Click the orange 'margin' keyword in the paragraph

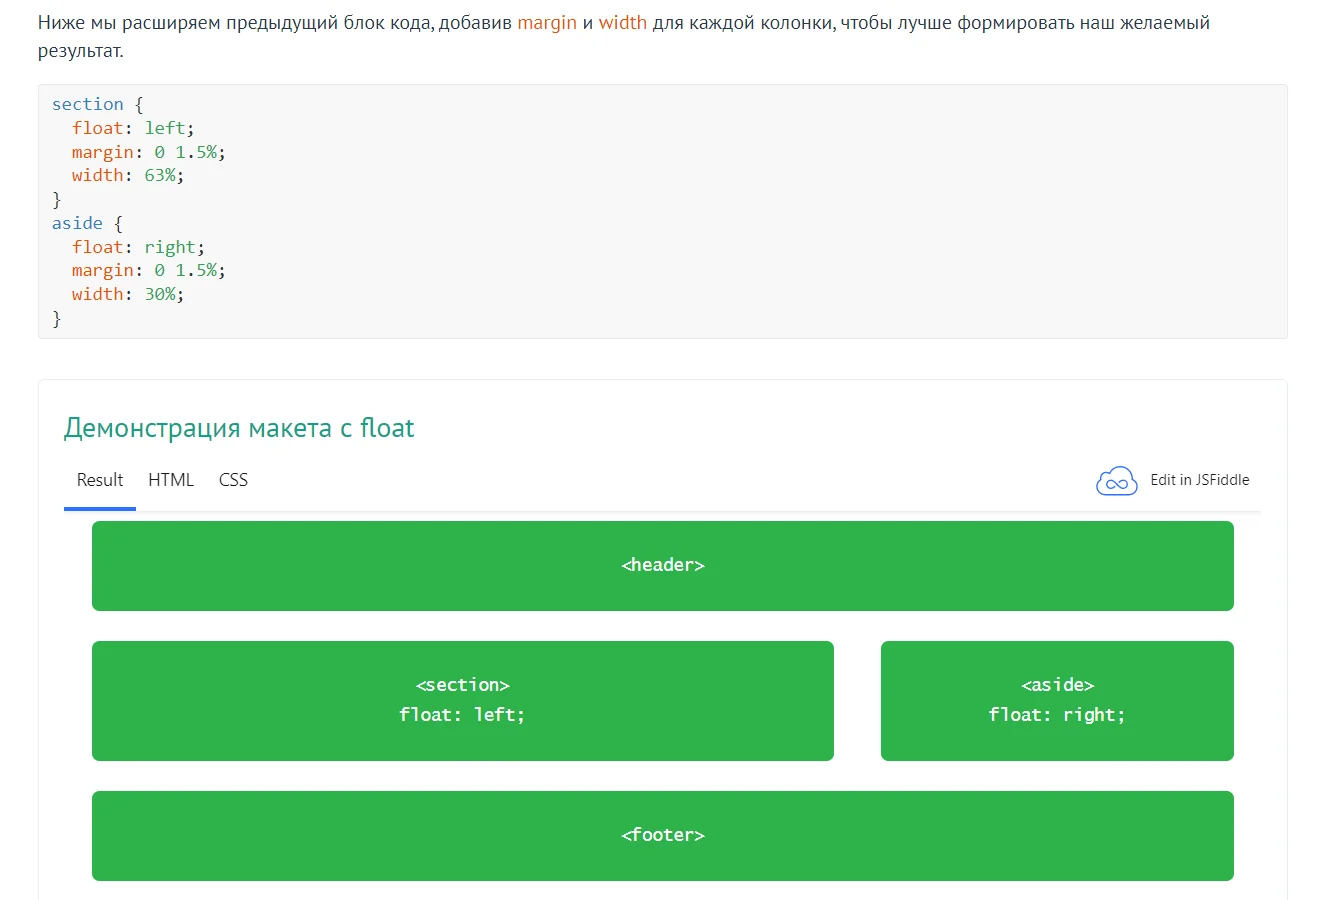click(547, 22)
